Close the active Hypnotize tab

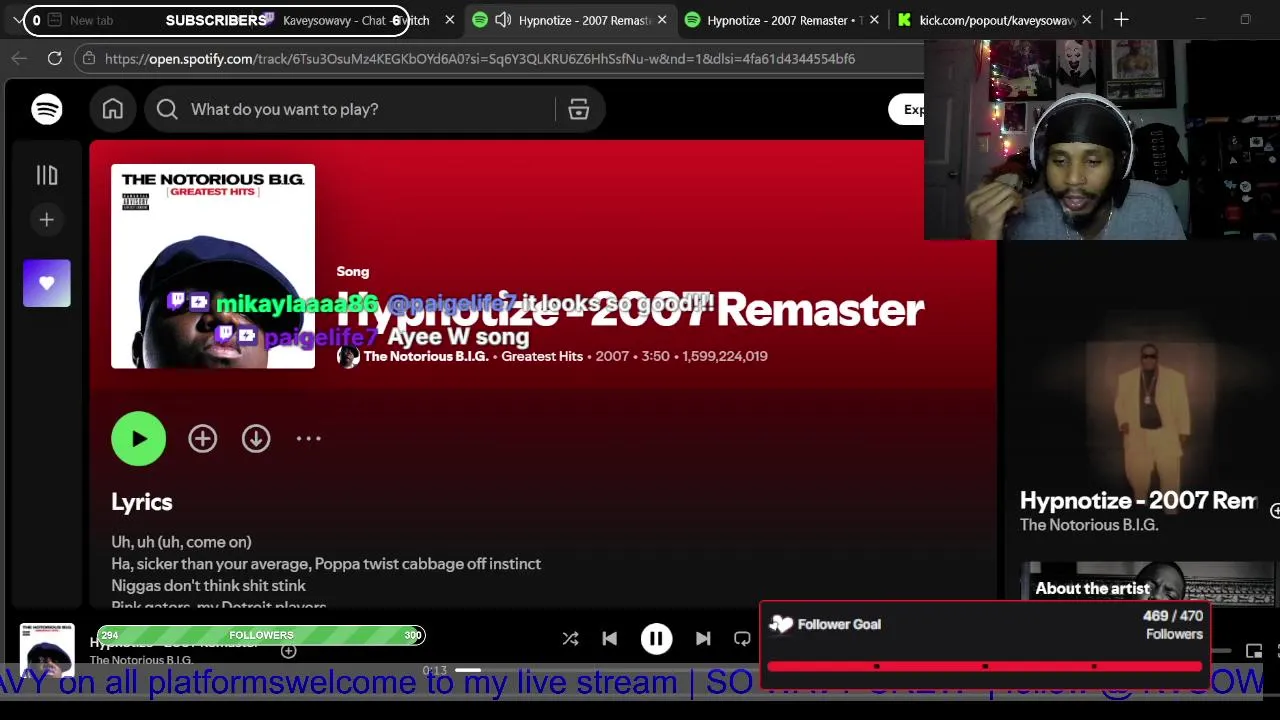tap(661, 20)
